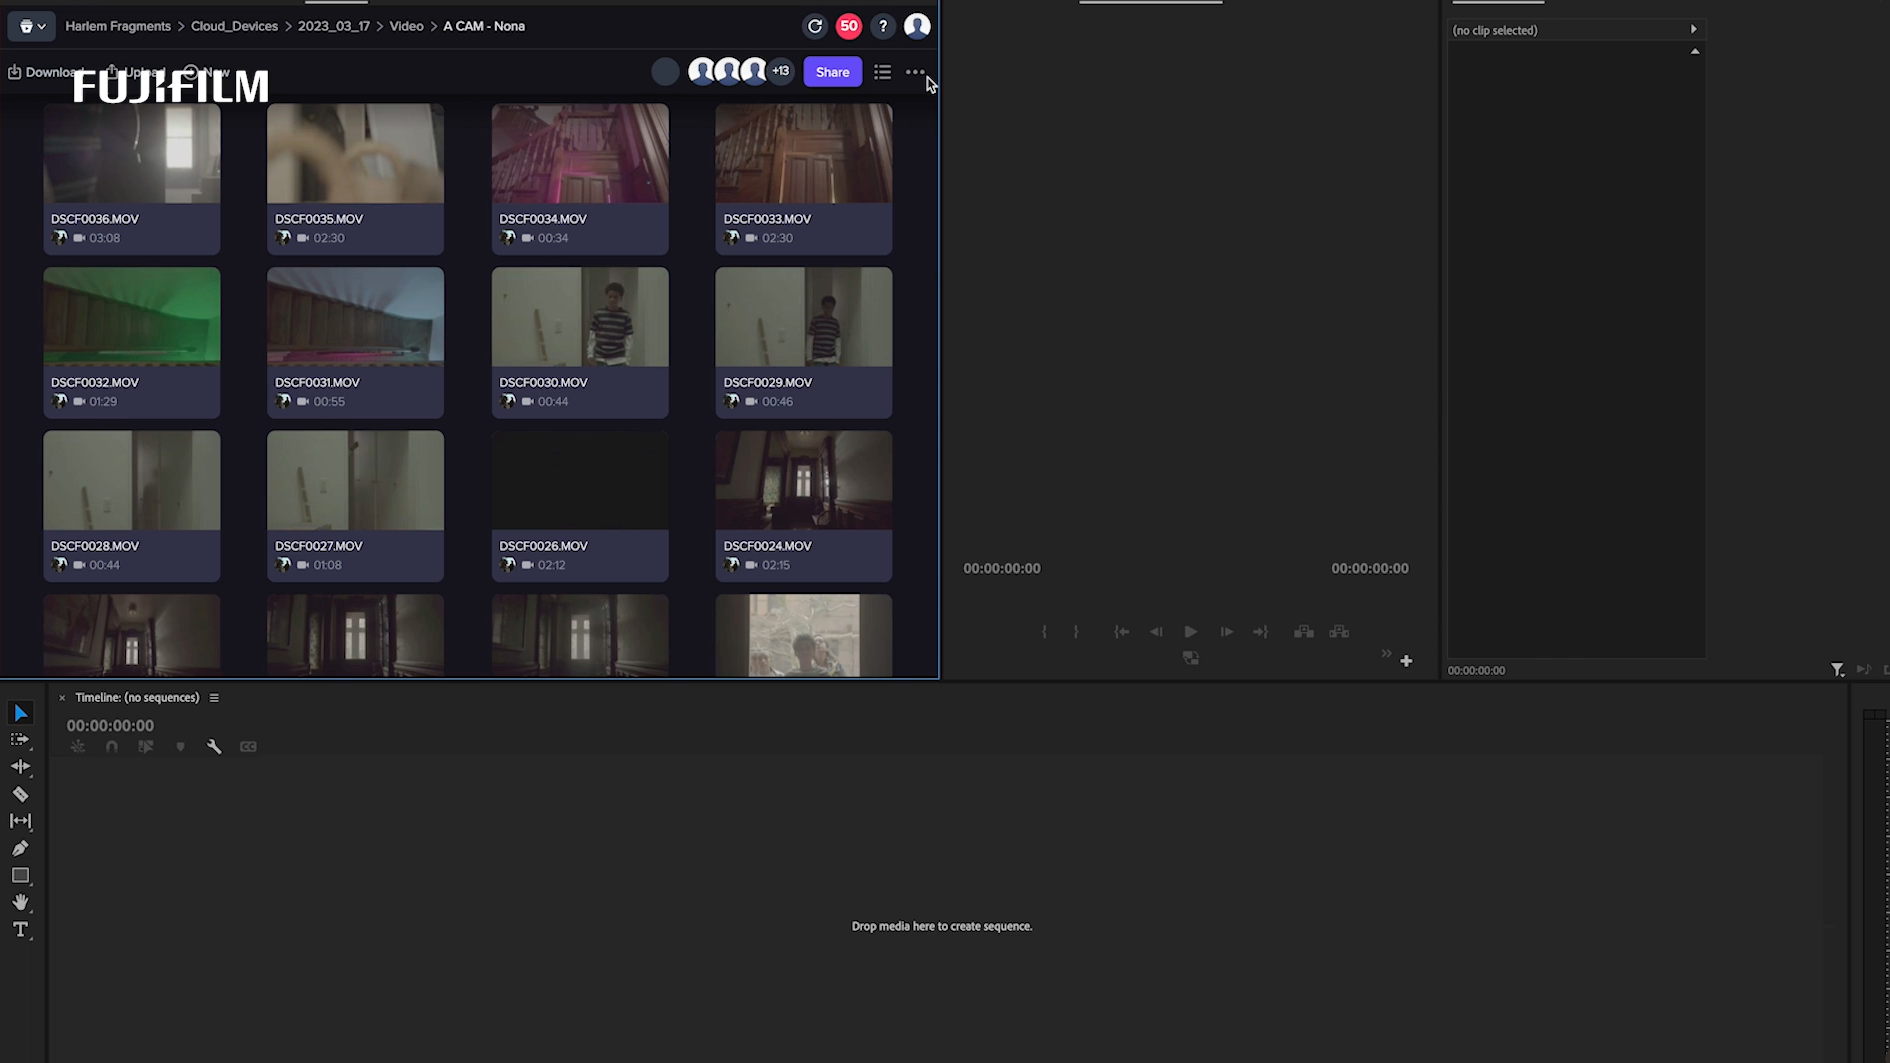
Task: Refresh the Frame.io panel
Action: [x=815, y=26]
